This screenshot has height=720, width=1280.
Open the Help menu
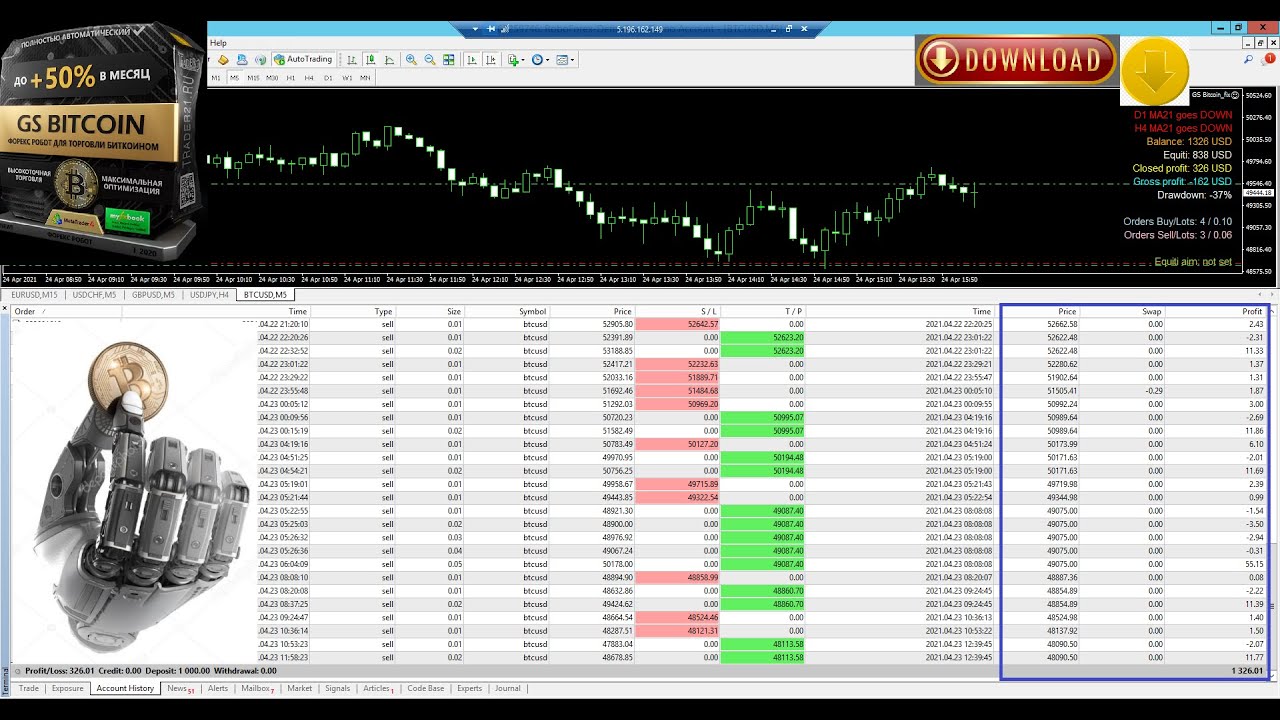(x=218, y=43)
